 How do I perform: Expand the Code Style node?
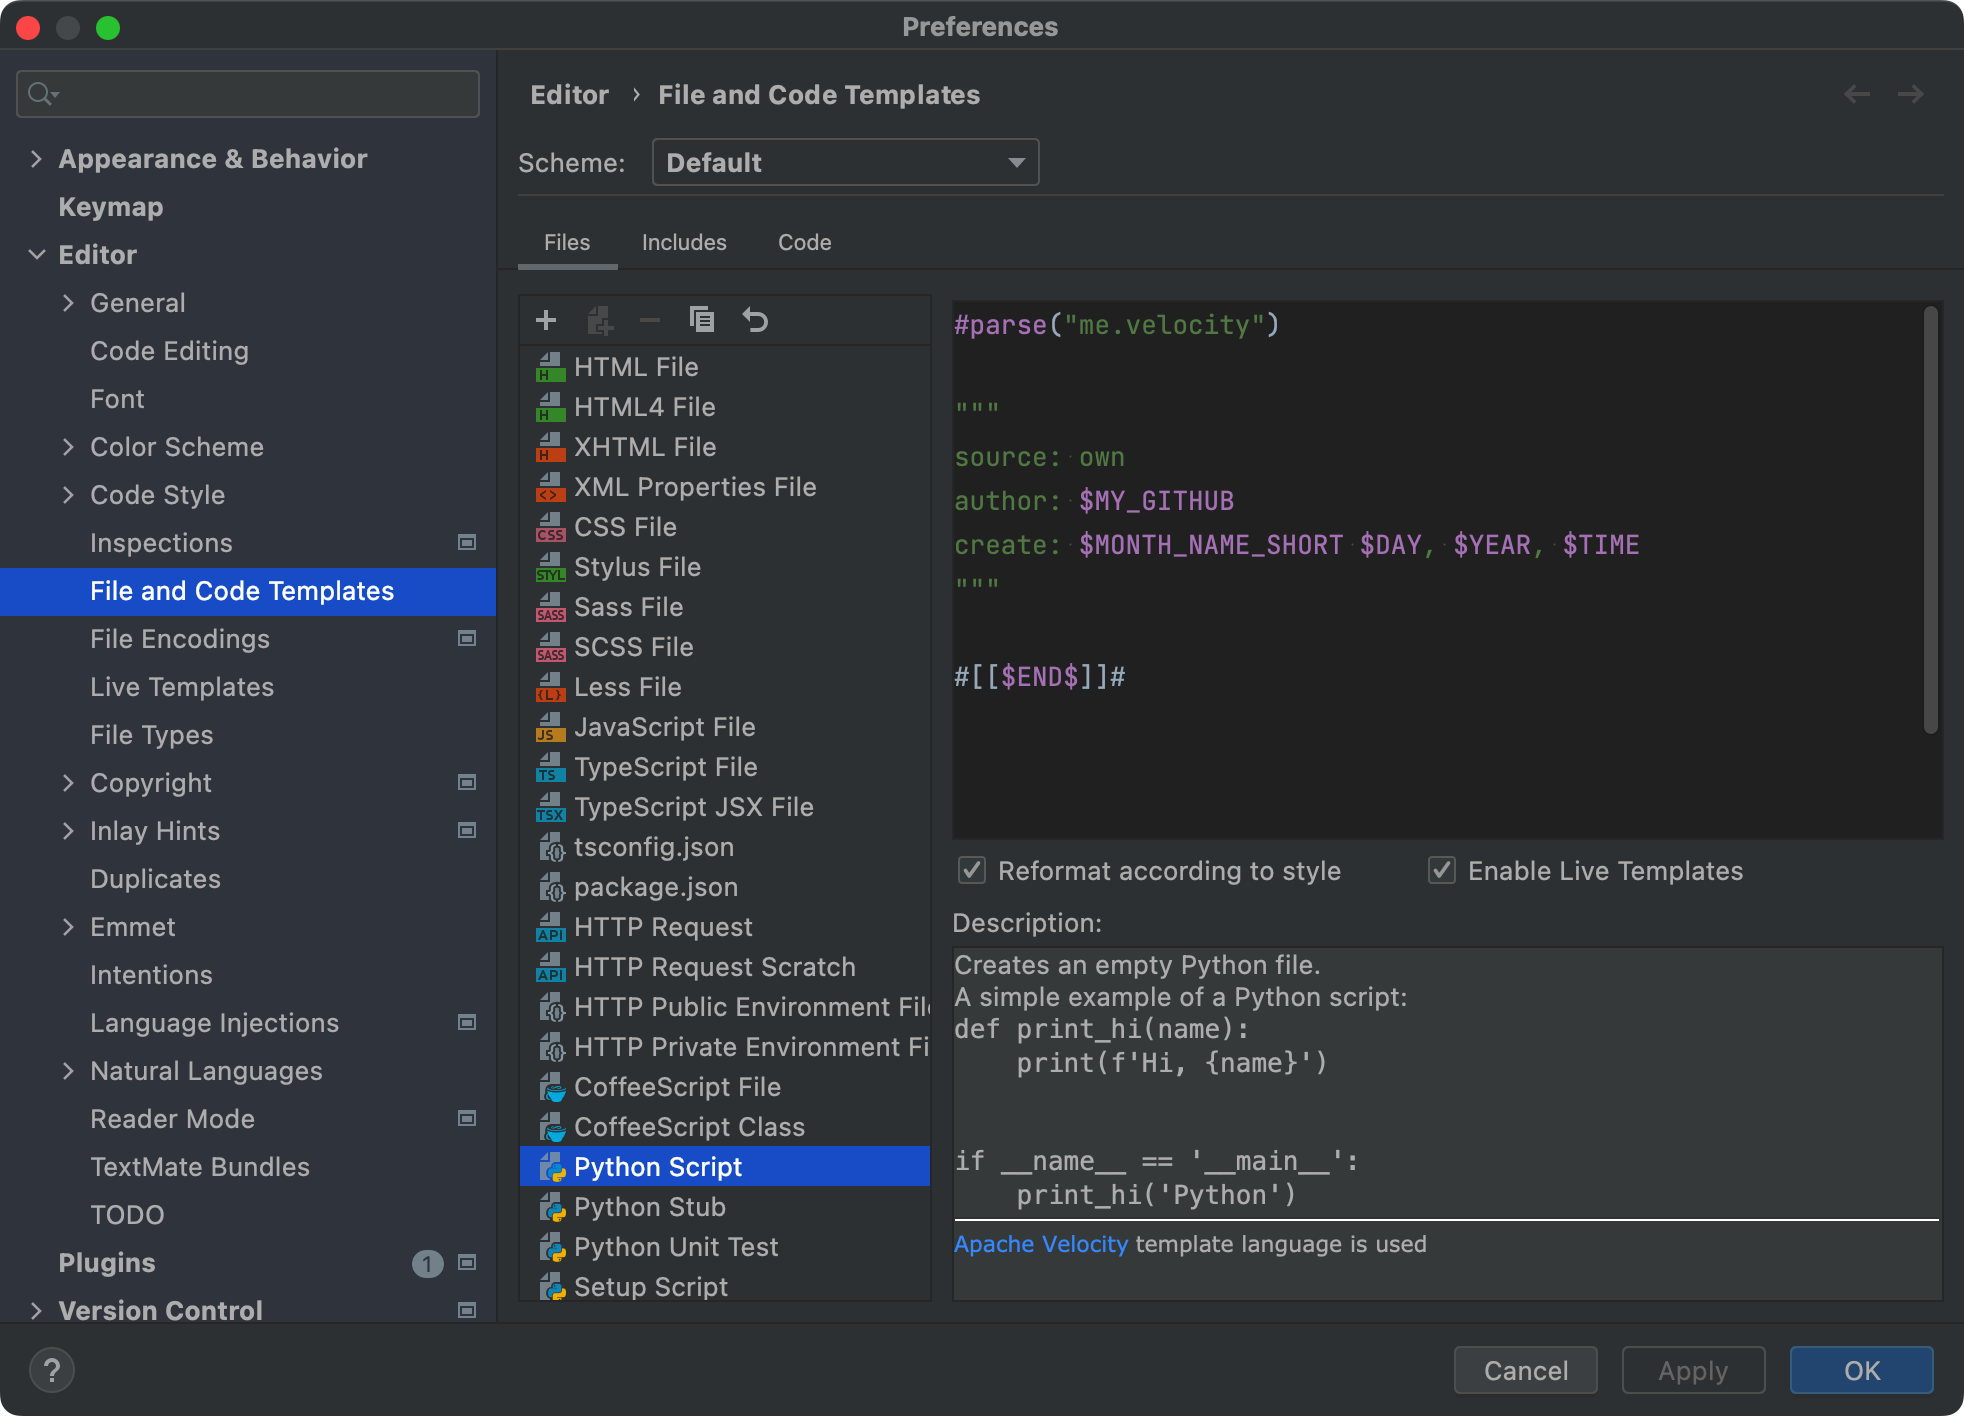(x=68, y=495)
